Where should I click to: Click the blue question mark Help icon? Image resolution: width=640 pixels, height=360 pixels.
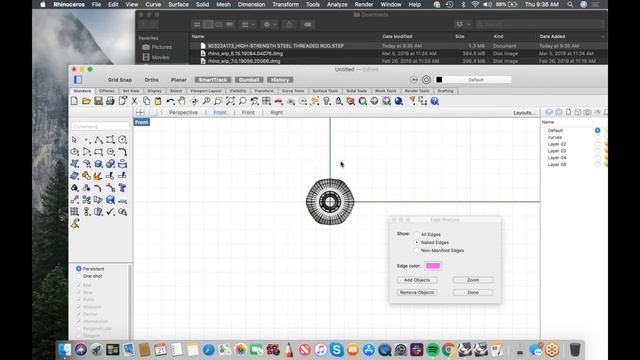[435, 101]
